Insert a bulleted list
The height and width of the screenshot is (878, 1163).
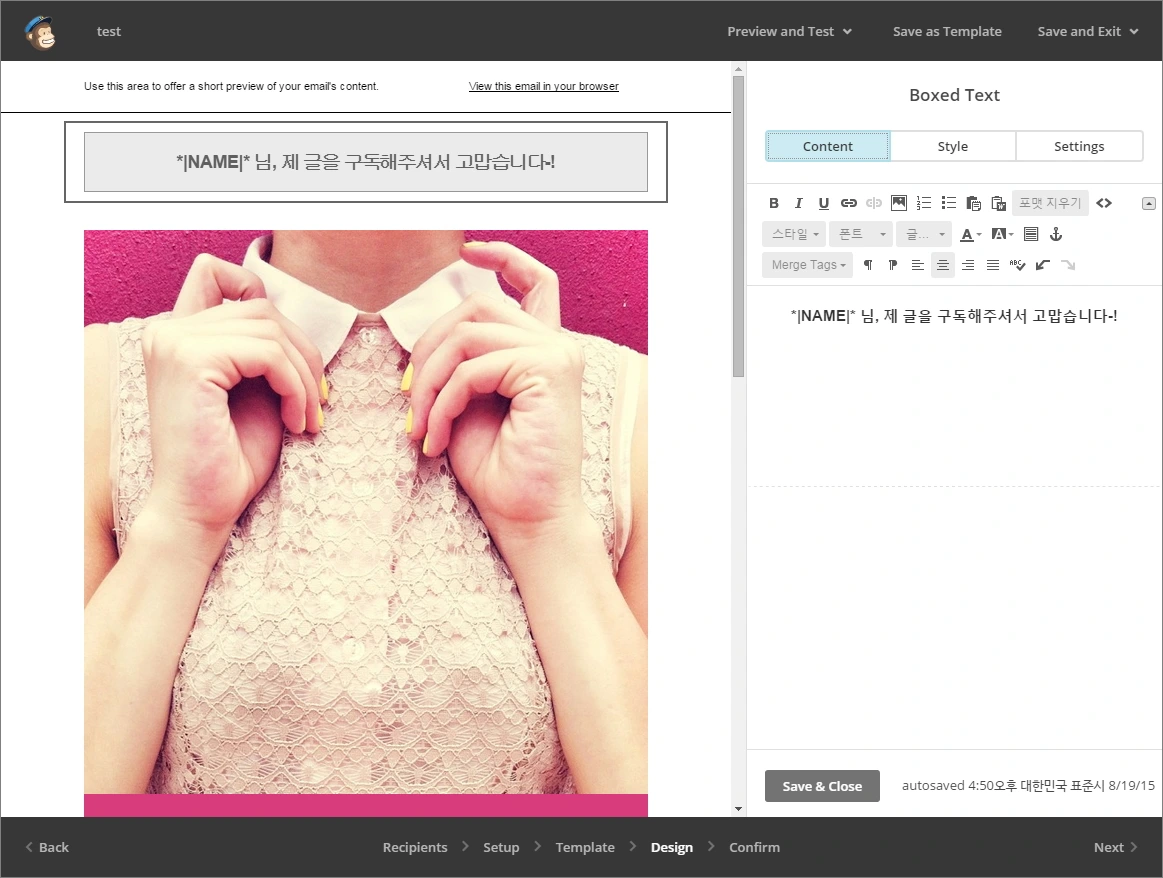(949, 202)
